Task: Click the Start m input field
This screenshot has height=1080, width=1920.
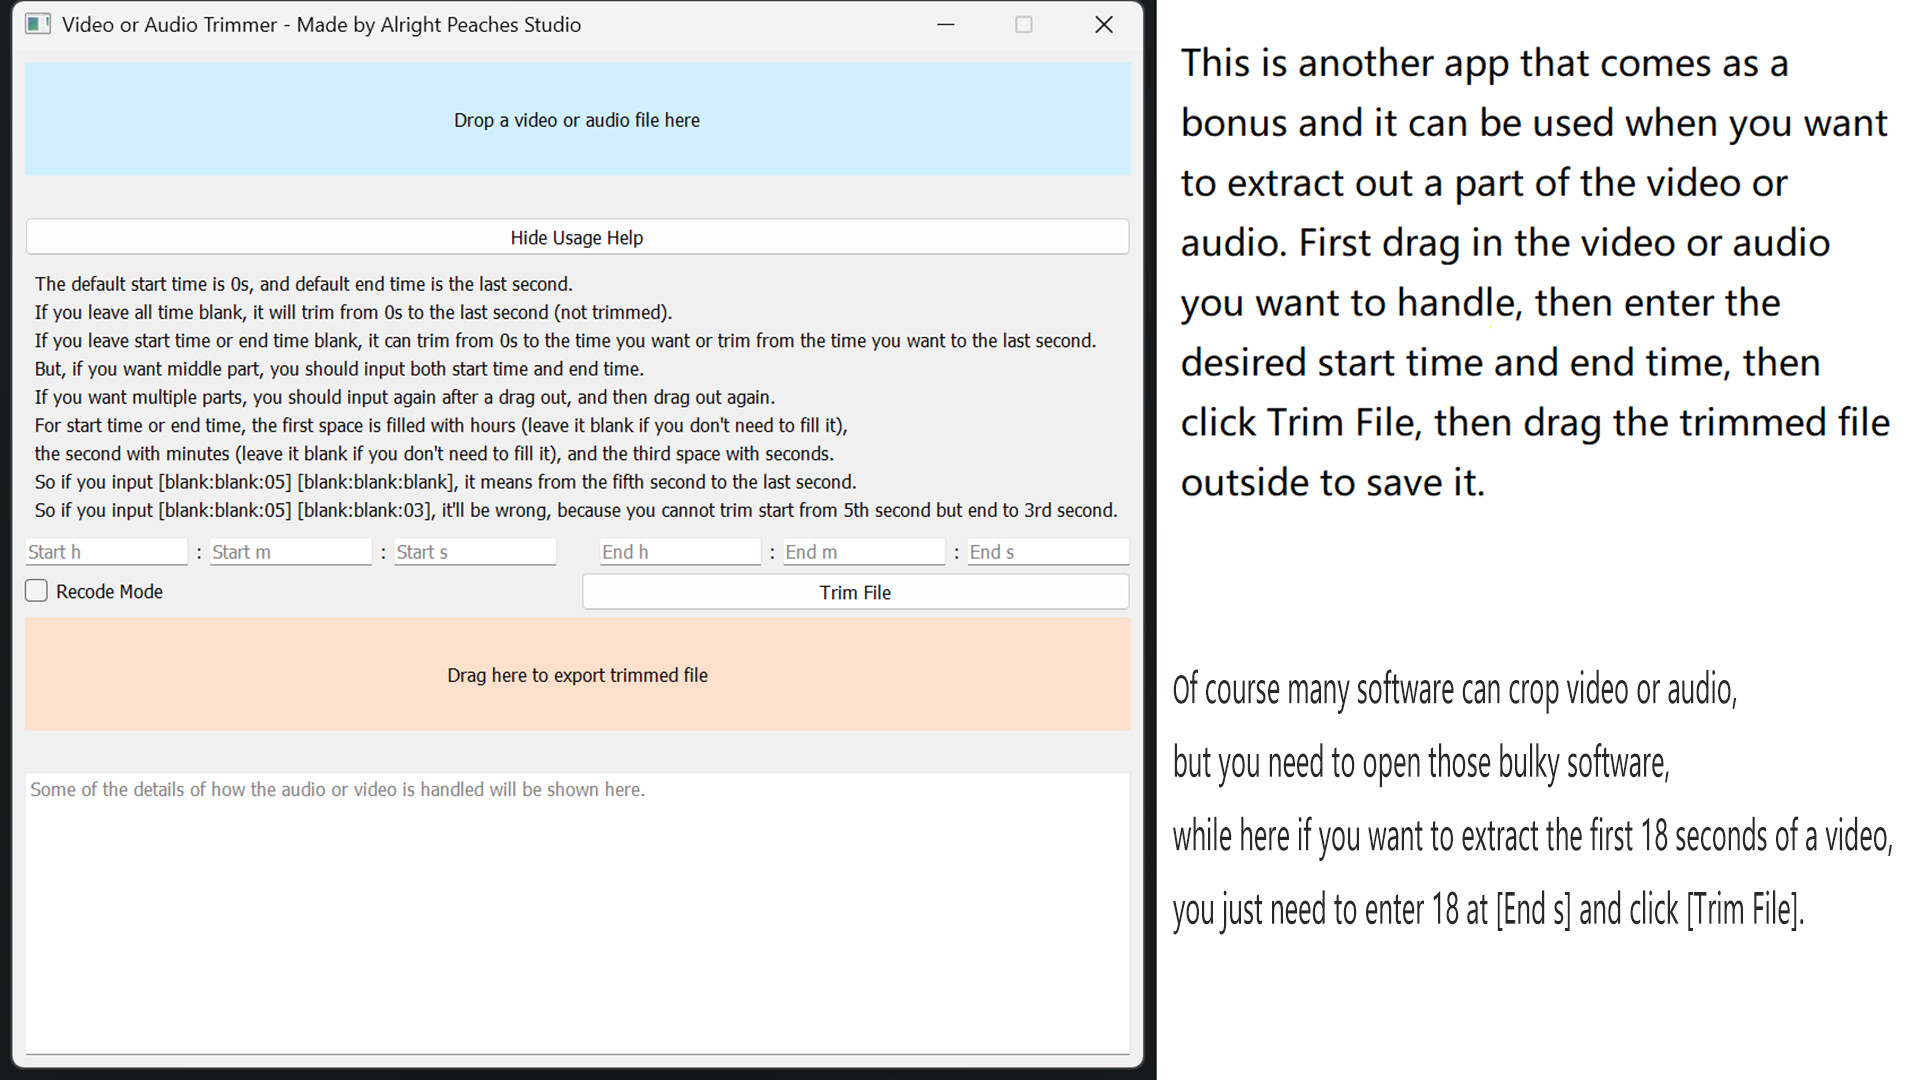Action: [x=290, y=551]
